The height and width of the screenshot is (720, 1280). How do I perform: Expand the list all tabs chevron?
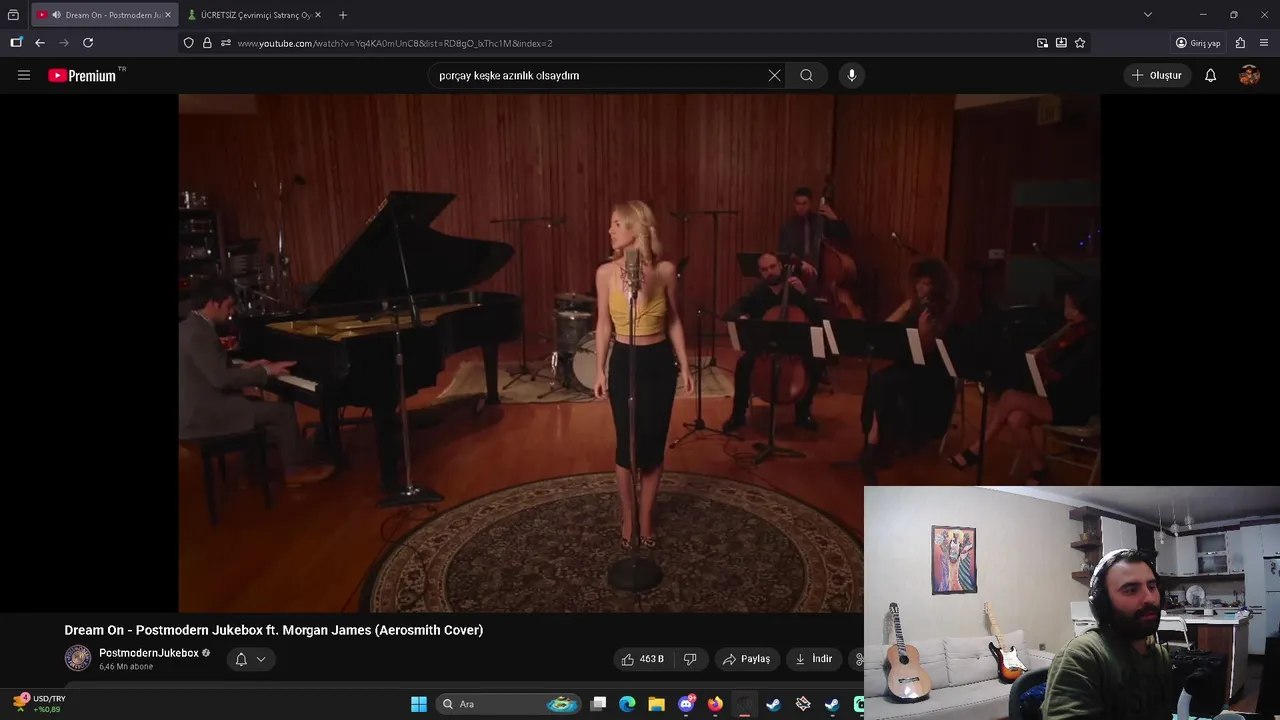pyautogui.click(x=1148, y=15)
